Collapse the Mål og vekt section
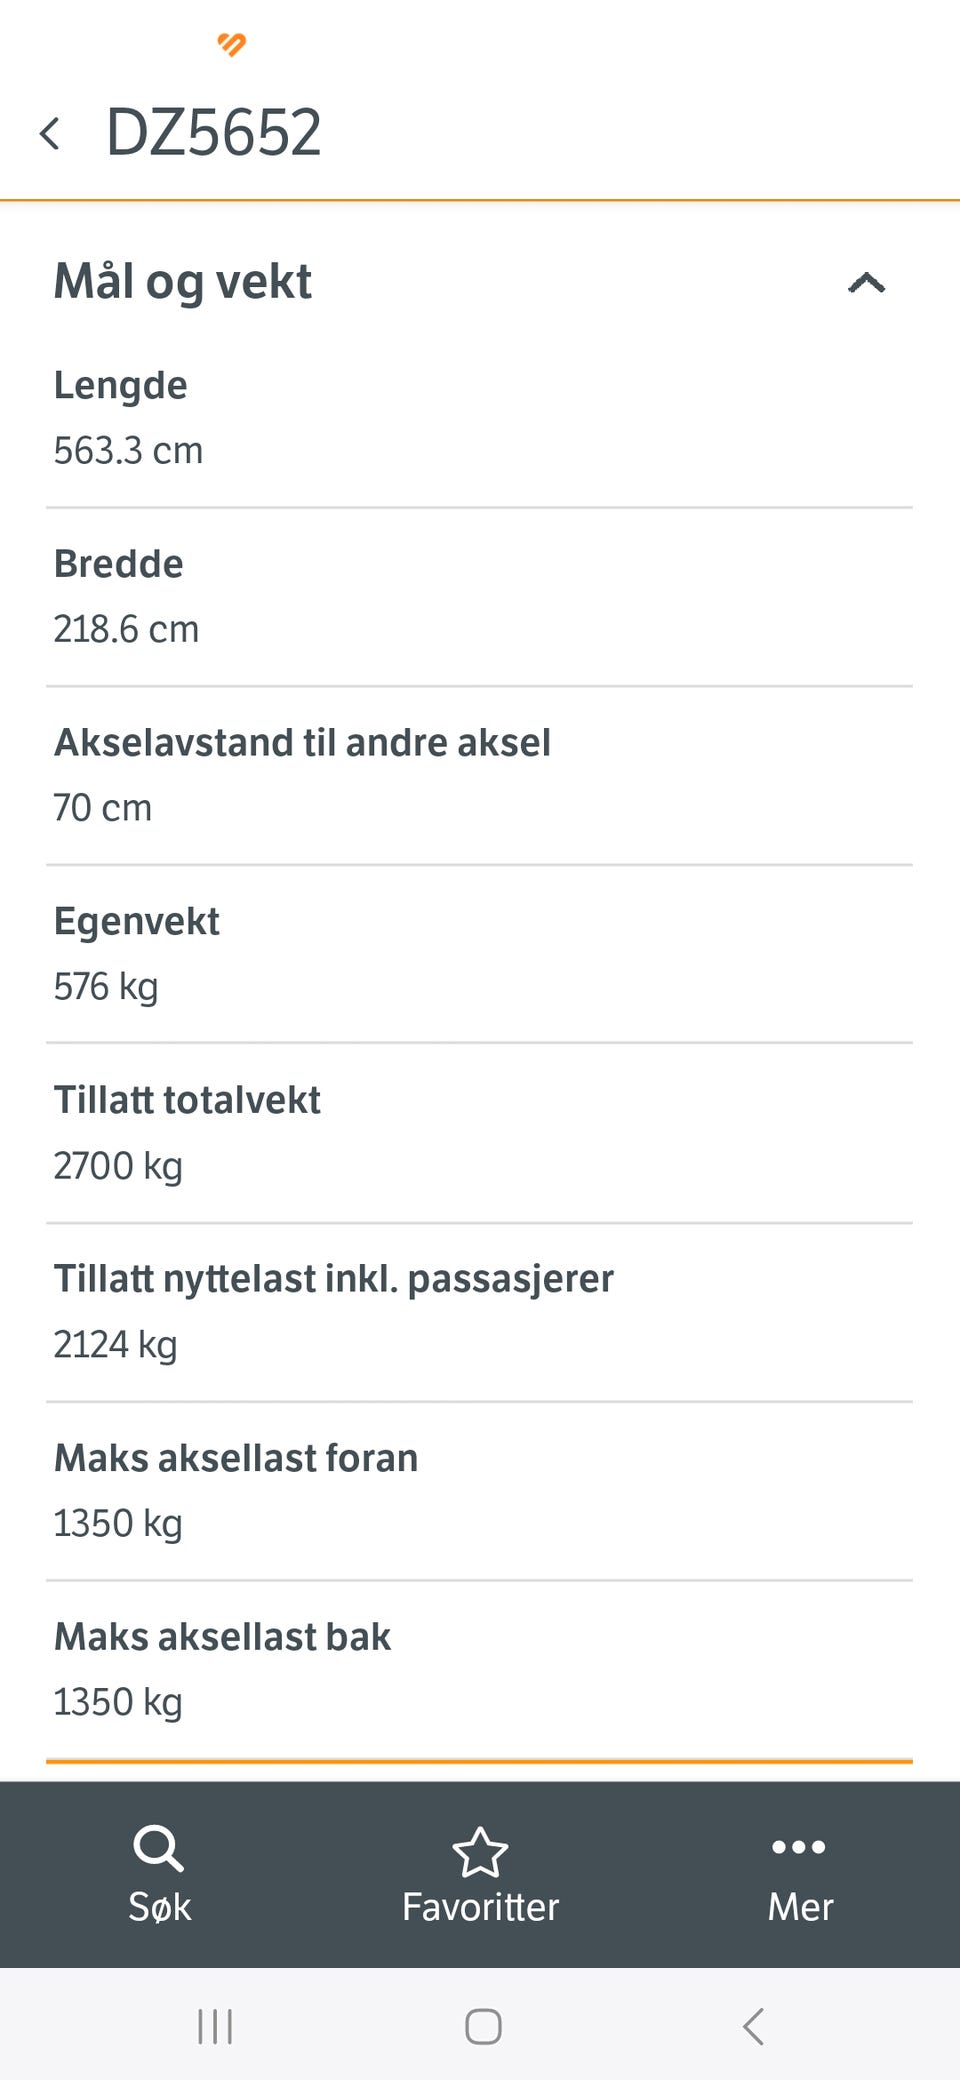 pos(866,283)
